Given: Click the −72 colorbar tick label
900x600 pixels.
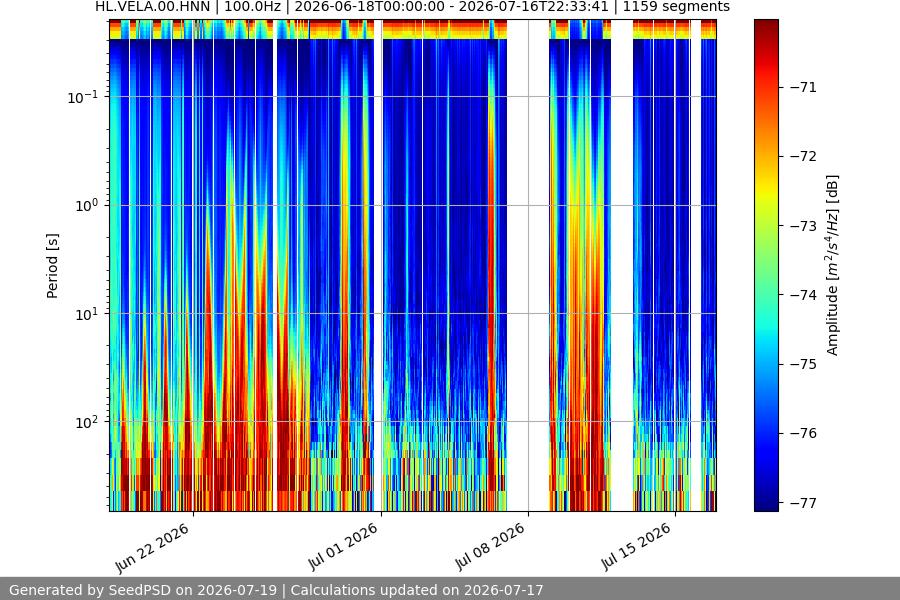Looking at the screenshot, I should [802, 156].
